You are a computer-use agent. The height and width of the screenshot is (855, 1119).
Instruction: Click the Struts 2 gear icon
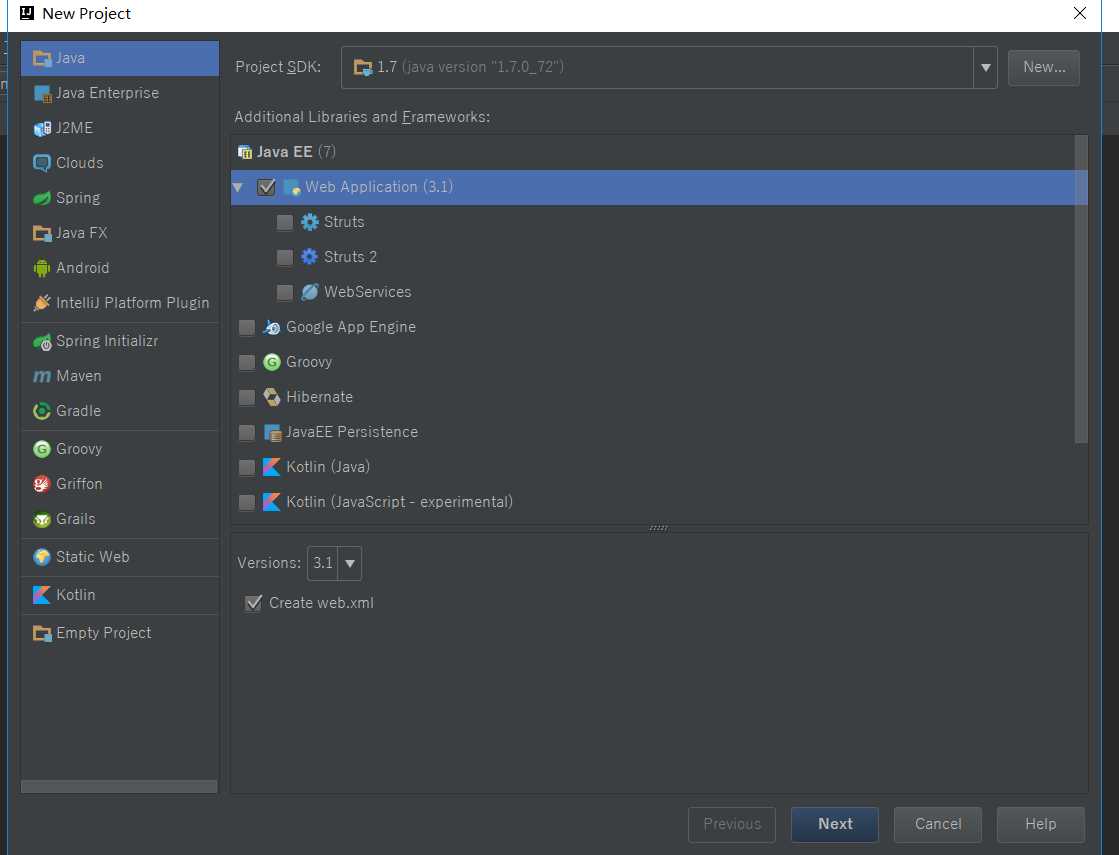309,257
